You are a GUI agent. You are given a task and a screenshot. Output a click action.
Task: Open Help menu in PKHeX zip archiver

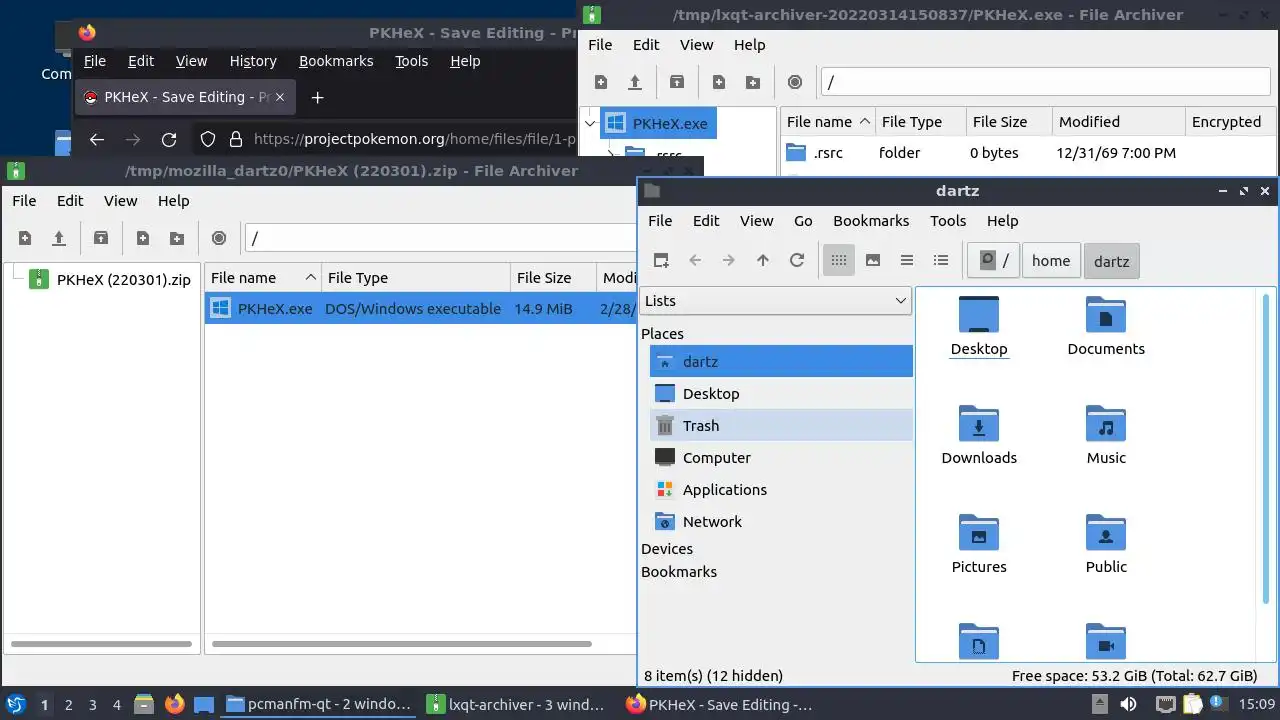pyautogui.click(x=173, y=201)
